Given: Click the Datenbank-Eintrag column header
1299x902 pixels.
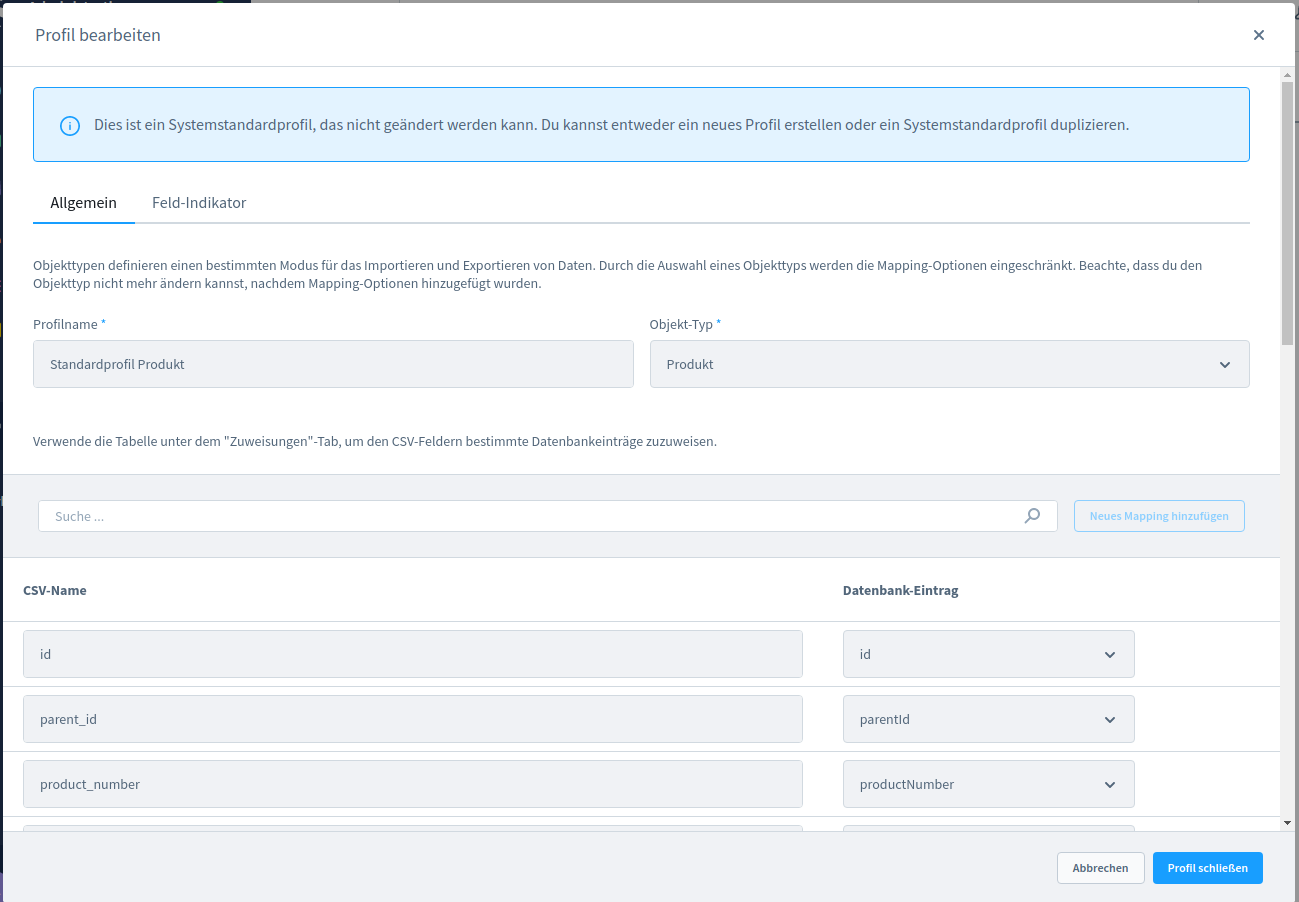Looking at the screenshot, I should tap(901, 590).
